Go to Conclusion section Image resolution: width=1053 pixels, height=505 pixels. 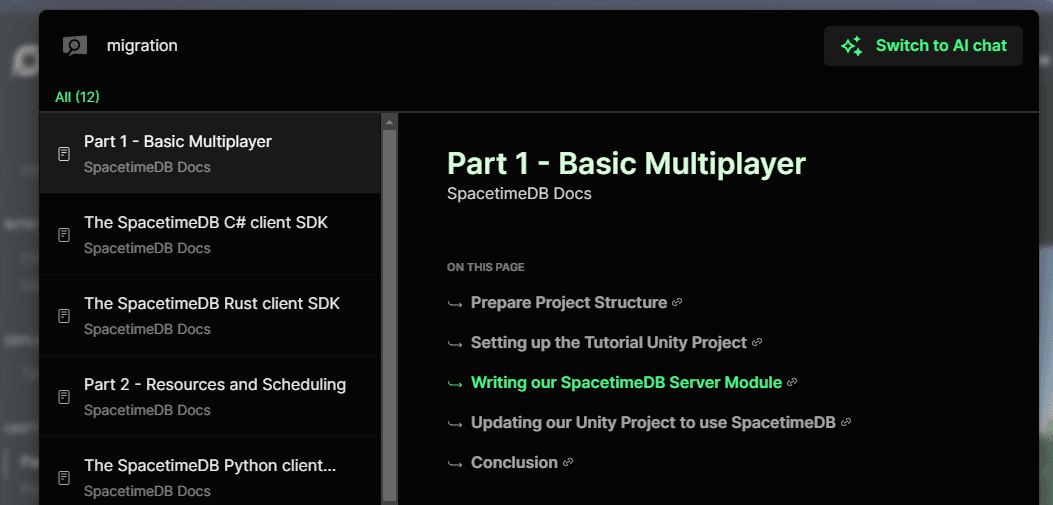(514, 462)
